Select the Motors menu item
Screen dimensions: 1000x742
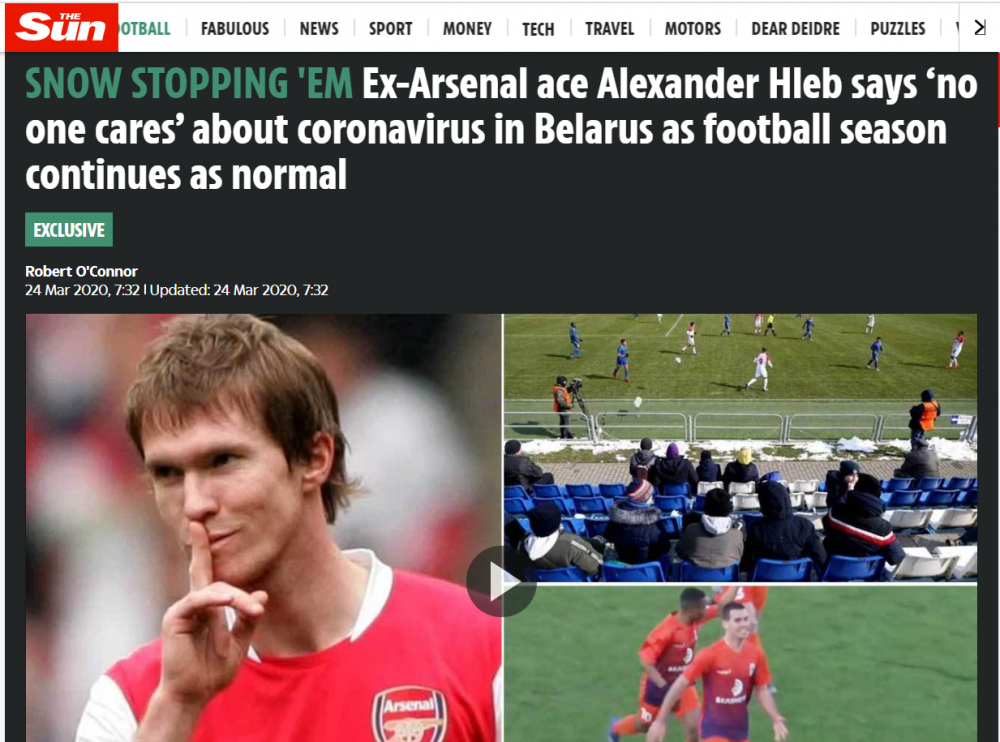[x=693, y=29]
